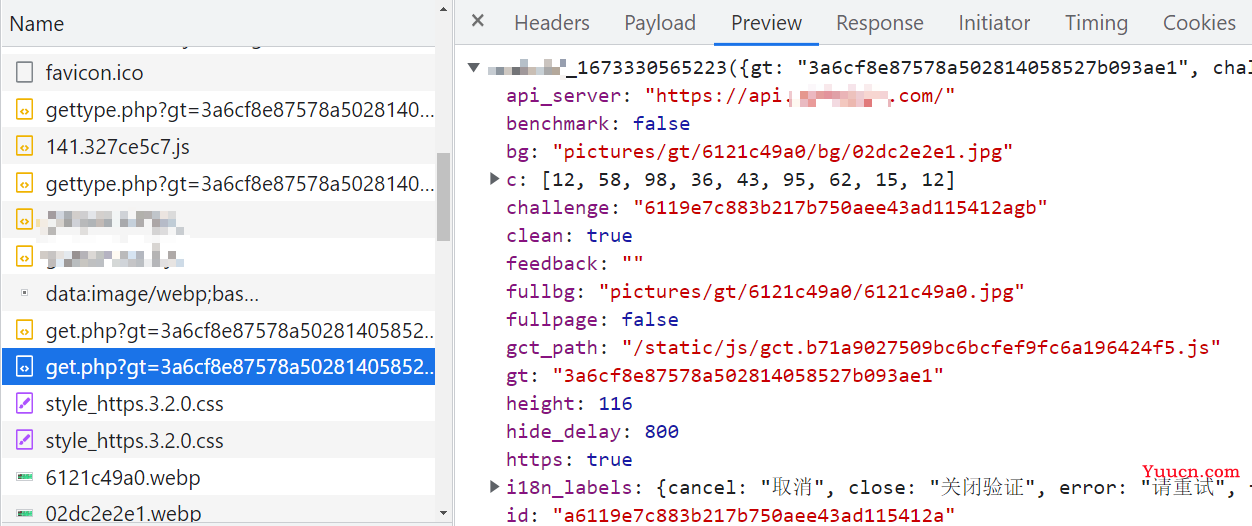The height and width of the screenshot is (526, 1252).
Task: Select the Timing tab
Action: point(1095,23)
